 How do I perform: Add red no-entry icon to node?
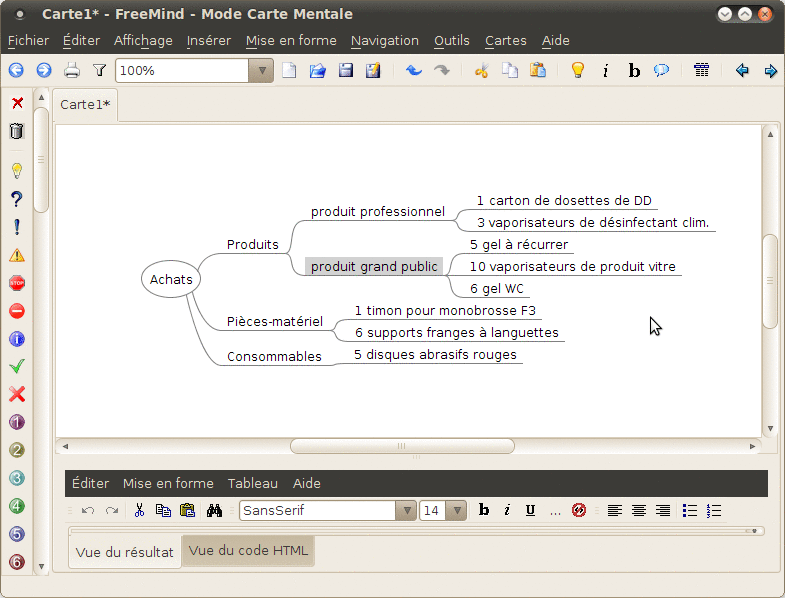click(17, 311)
